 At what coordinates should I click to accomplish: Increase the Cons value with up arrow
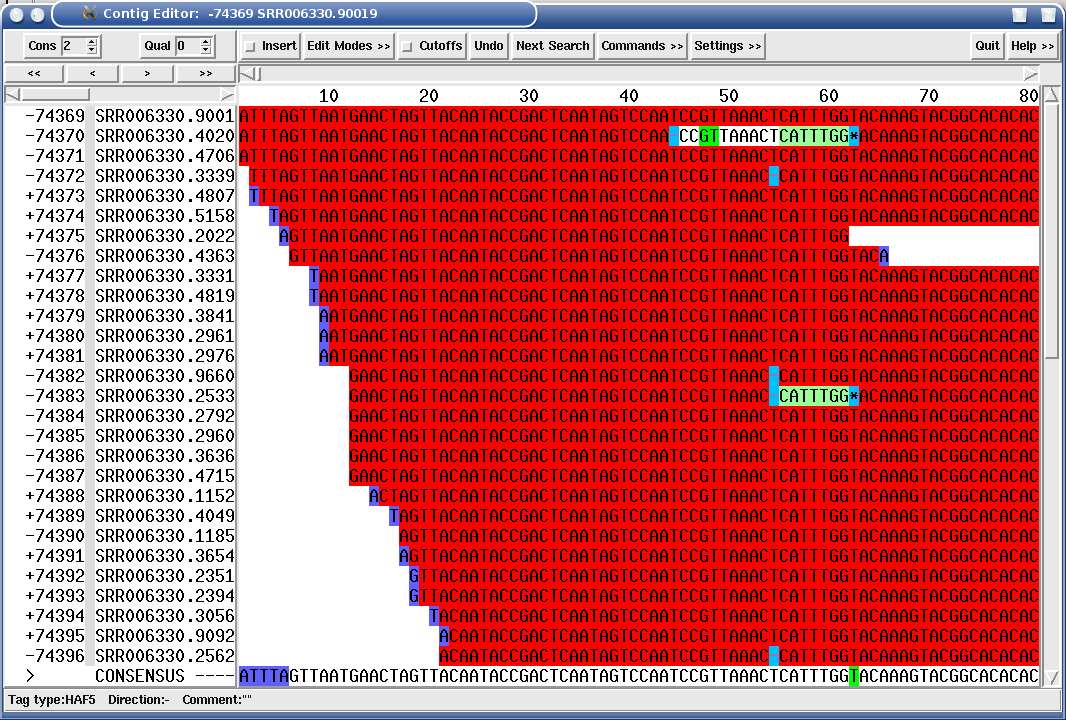click(x=92, y=41)
